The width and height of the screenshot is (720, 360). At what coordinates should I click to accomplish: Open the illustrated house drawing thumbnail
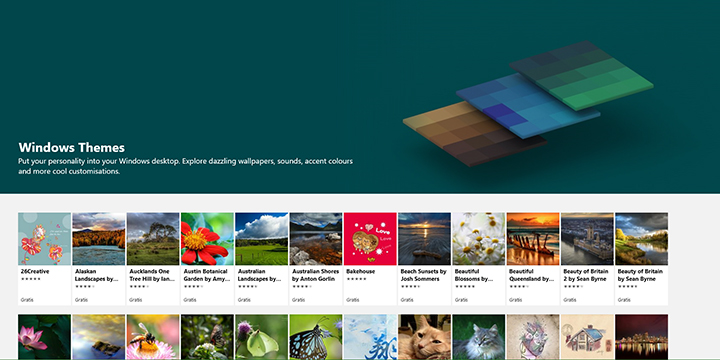pyautogui.click(x=586, y=337)
